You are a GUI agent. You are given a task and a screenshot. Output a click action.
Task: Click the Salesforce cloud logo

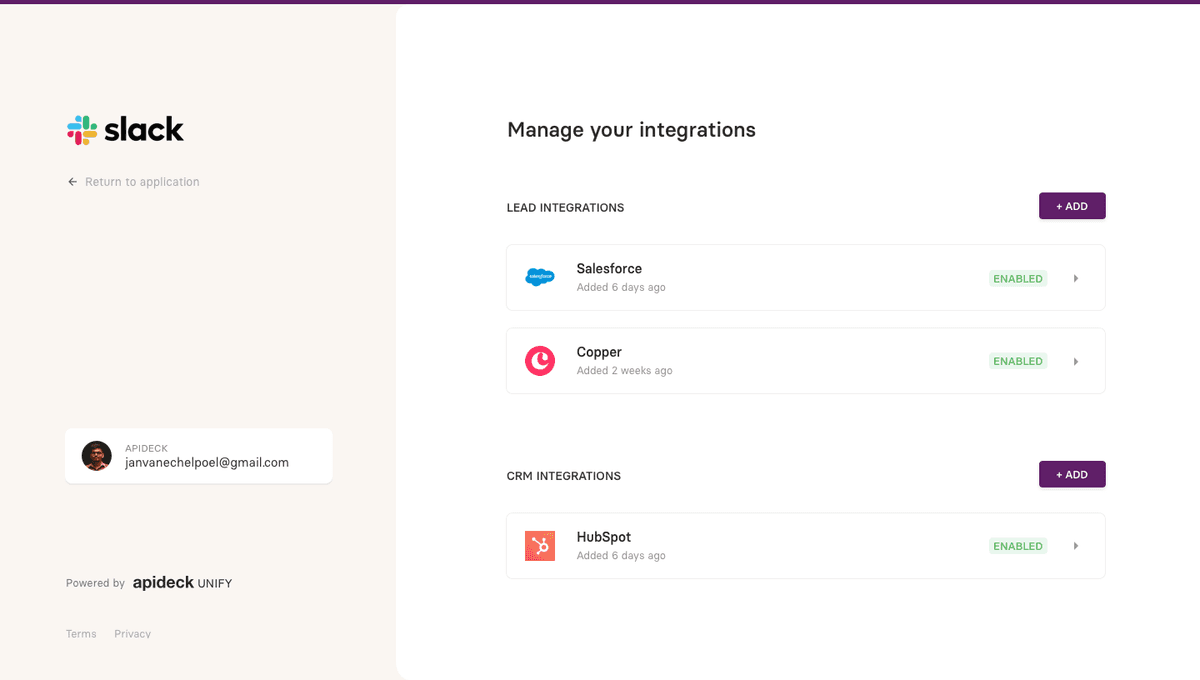[x=540, y=277]
